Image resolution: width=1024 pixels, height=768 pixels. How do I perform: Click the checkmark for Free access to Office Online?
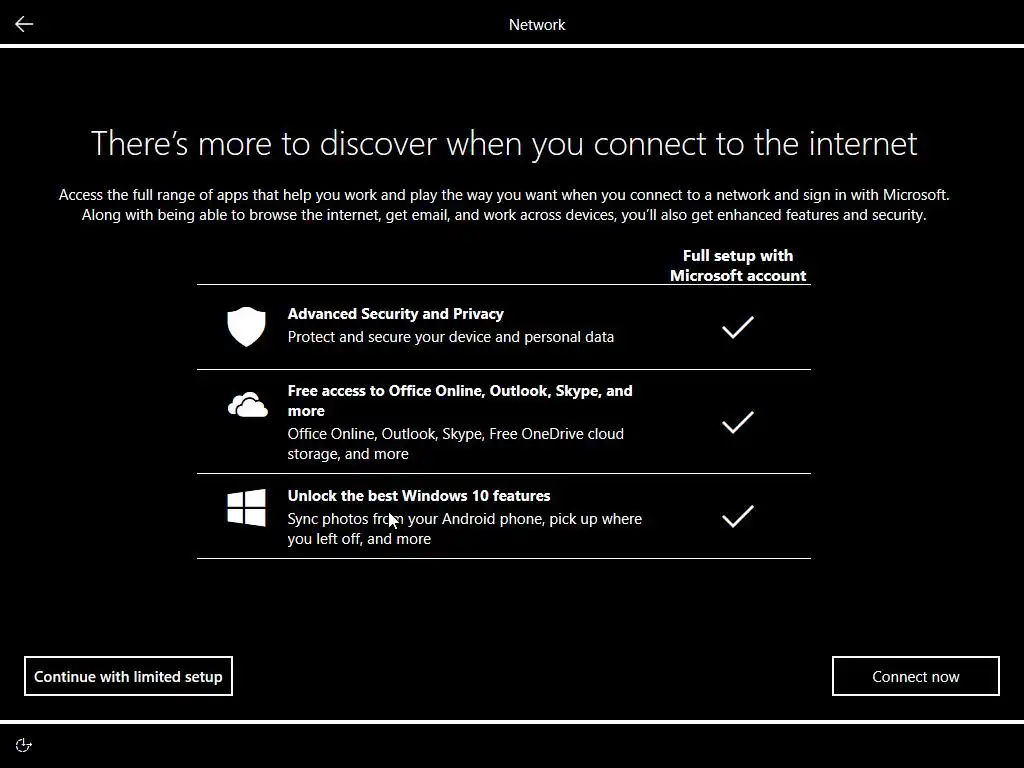pos(738,422)
